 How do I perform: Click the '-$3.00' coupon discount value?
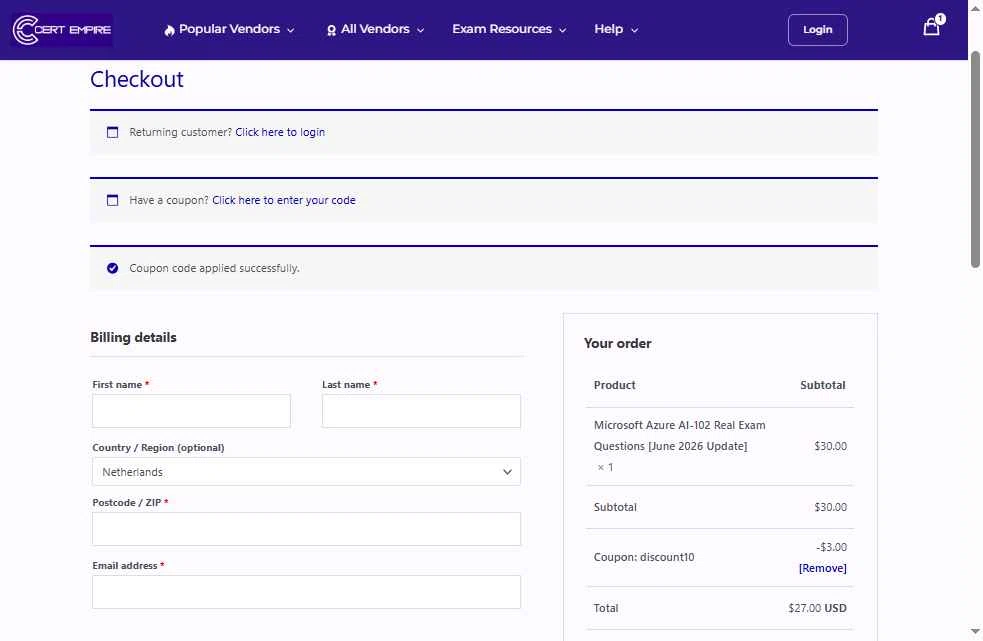click(831, 548)
